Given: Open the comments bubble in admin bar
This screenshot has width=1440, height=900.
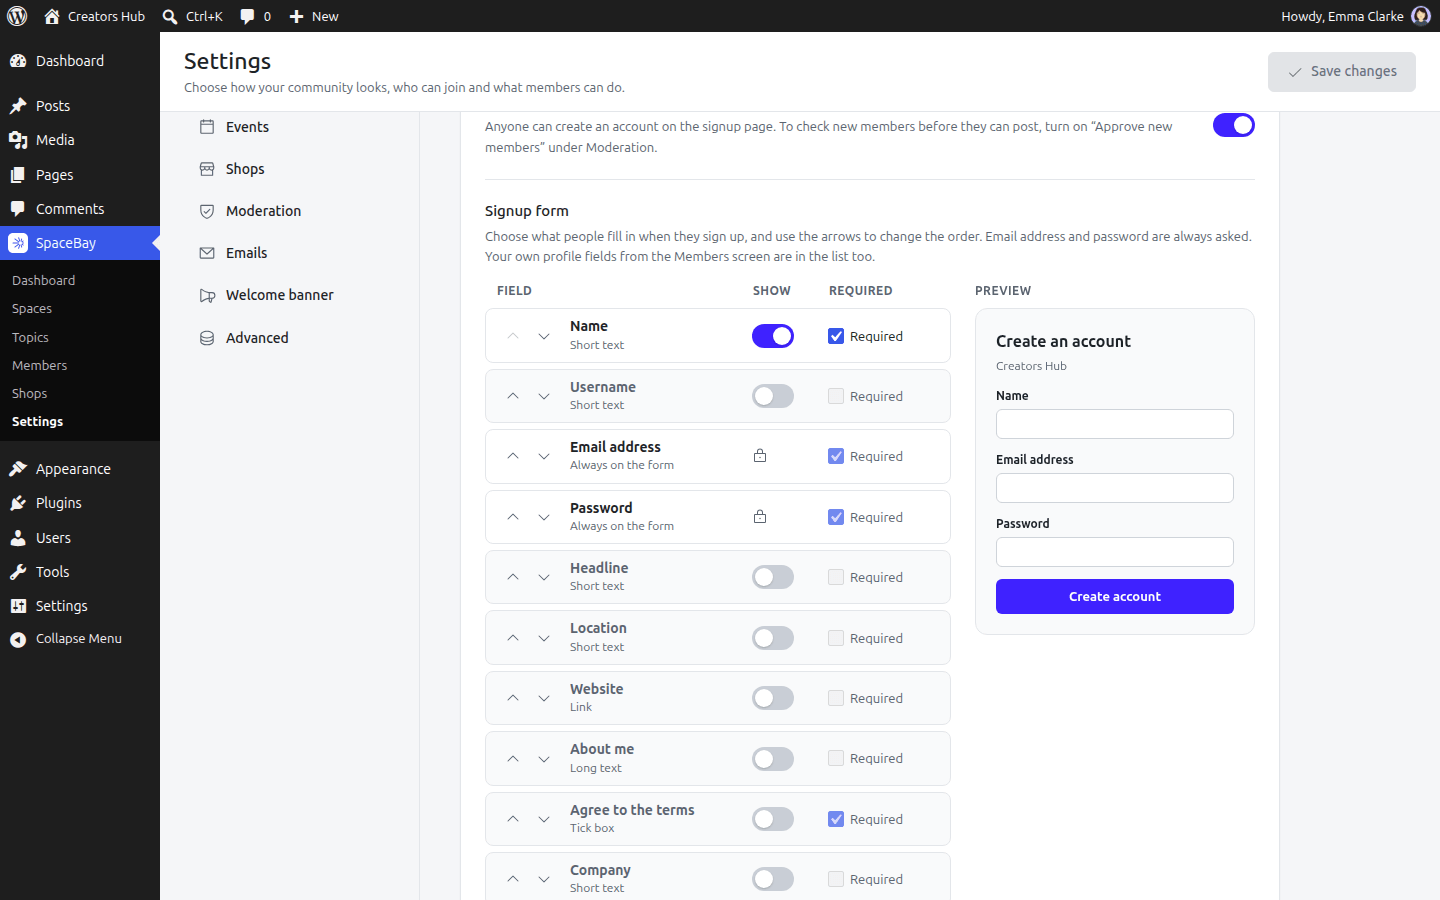Looking at the screenshot, I should point(247,16).
